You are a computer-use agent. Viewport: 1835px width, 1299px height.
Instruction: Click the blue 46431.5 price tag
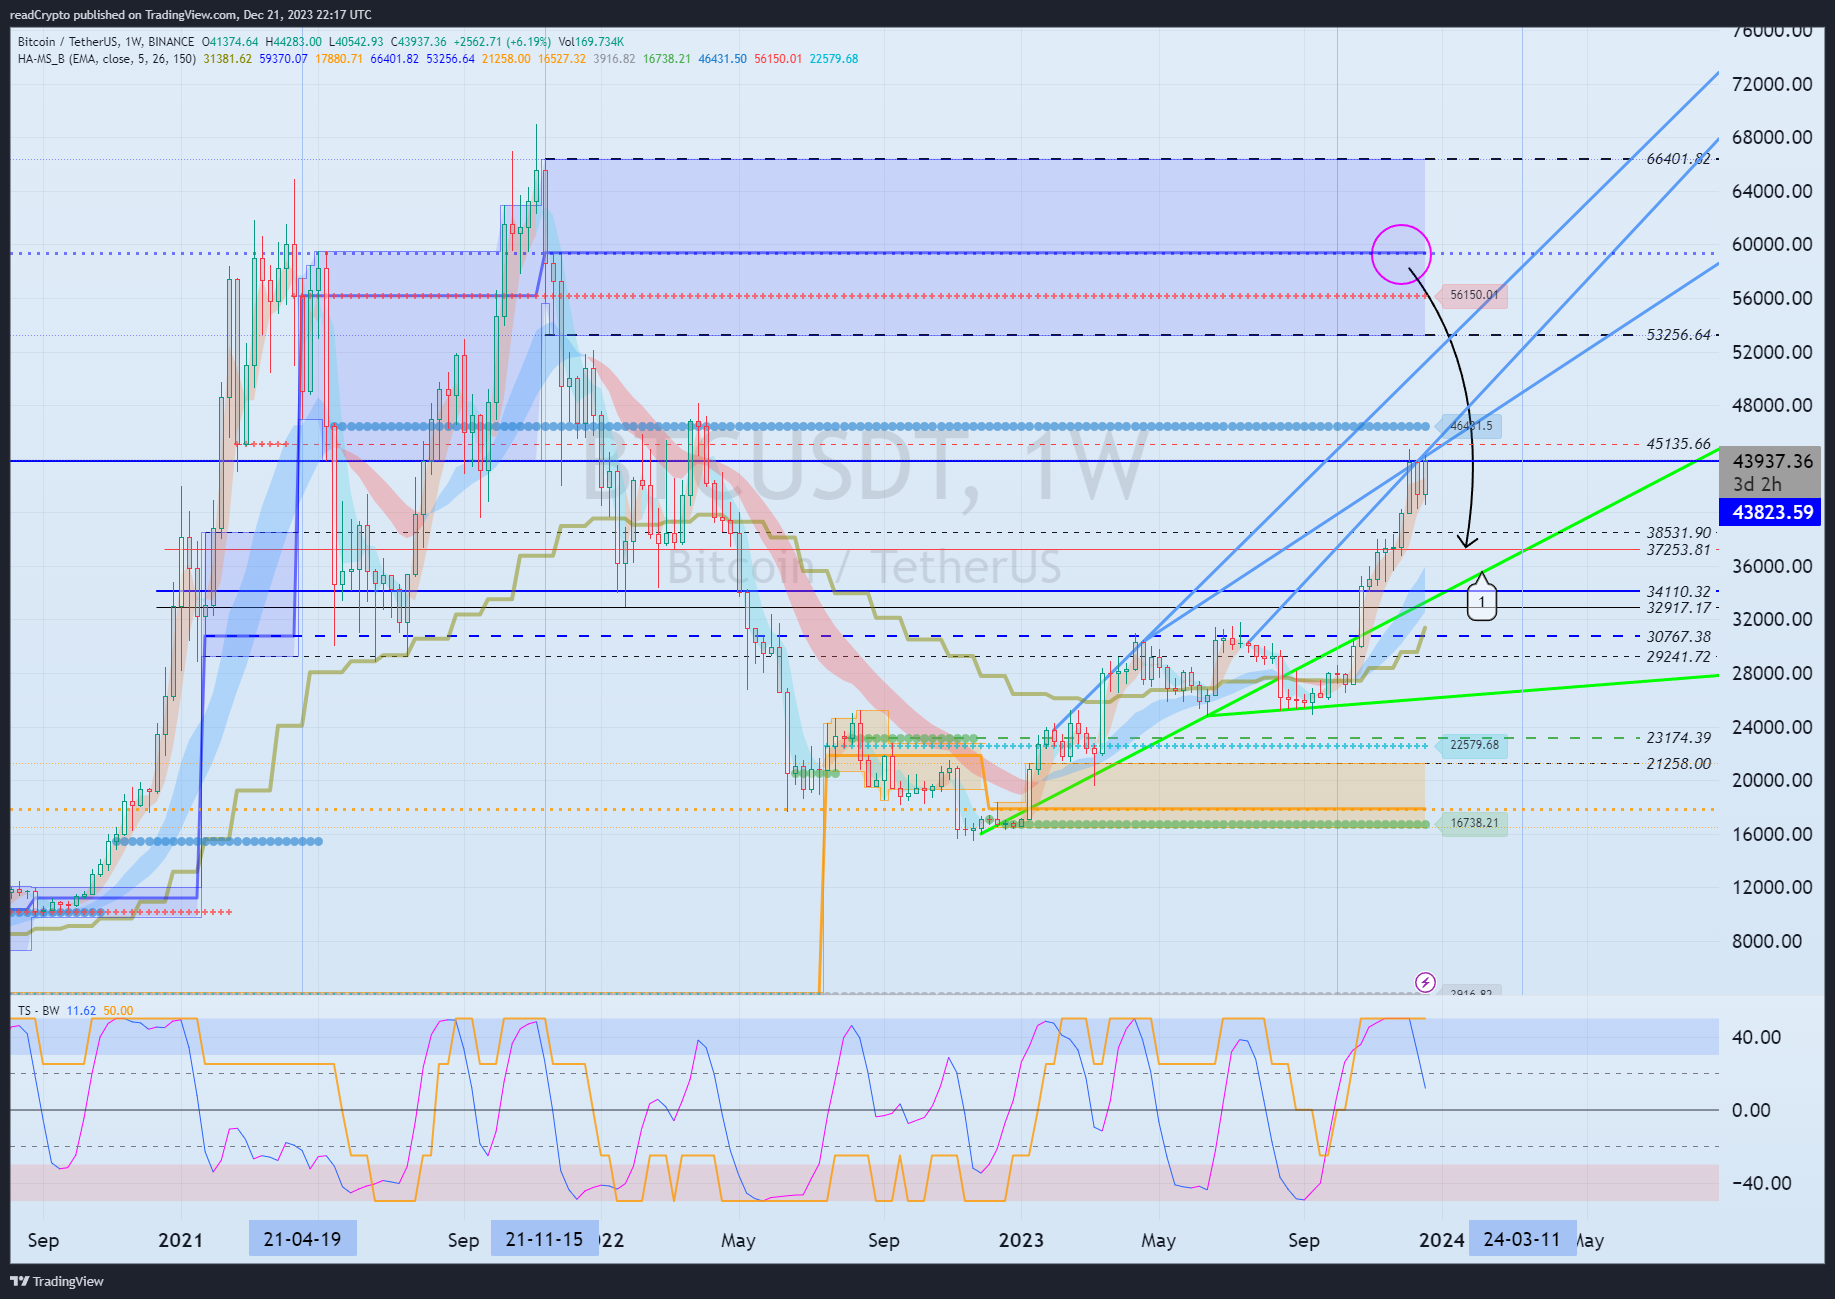click(x=1471, y=426)
